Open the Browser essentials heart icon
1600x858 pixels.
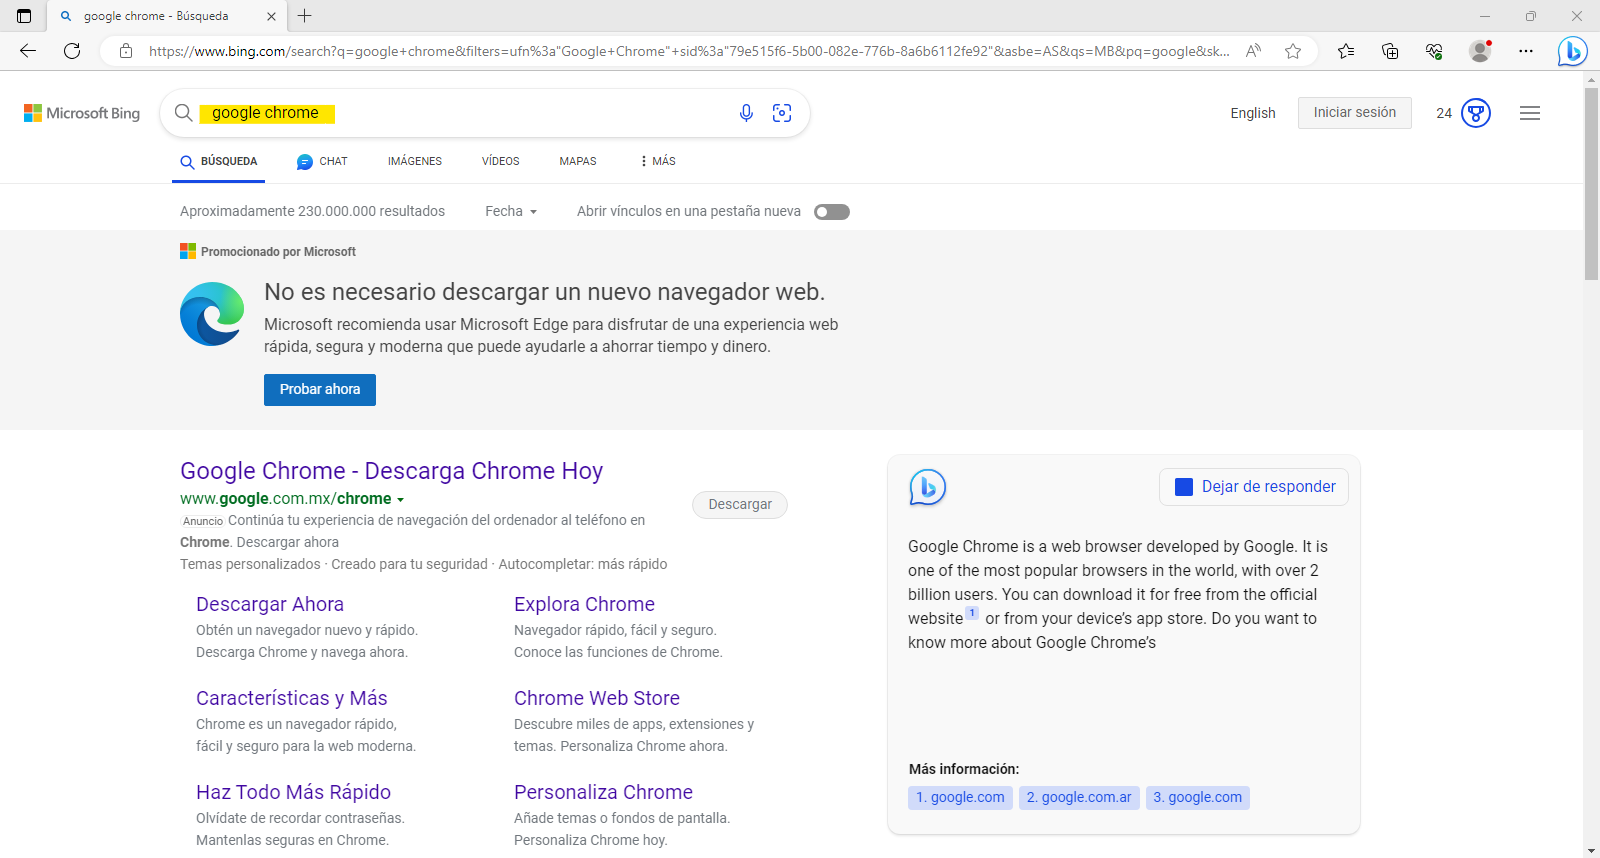click(1434, 51)
